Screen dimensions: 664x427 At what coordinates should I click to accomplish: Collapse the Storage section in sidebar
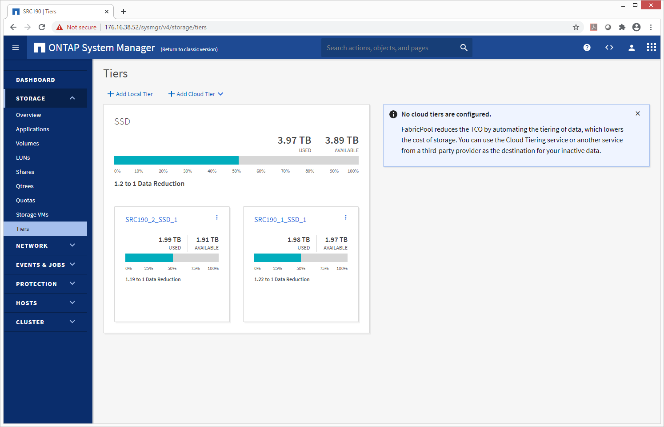tap(72, 98)
